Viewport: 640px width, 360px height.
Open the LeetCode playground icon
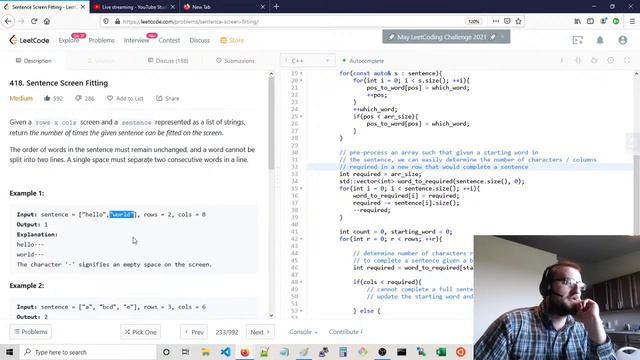(x=578, y=40)
